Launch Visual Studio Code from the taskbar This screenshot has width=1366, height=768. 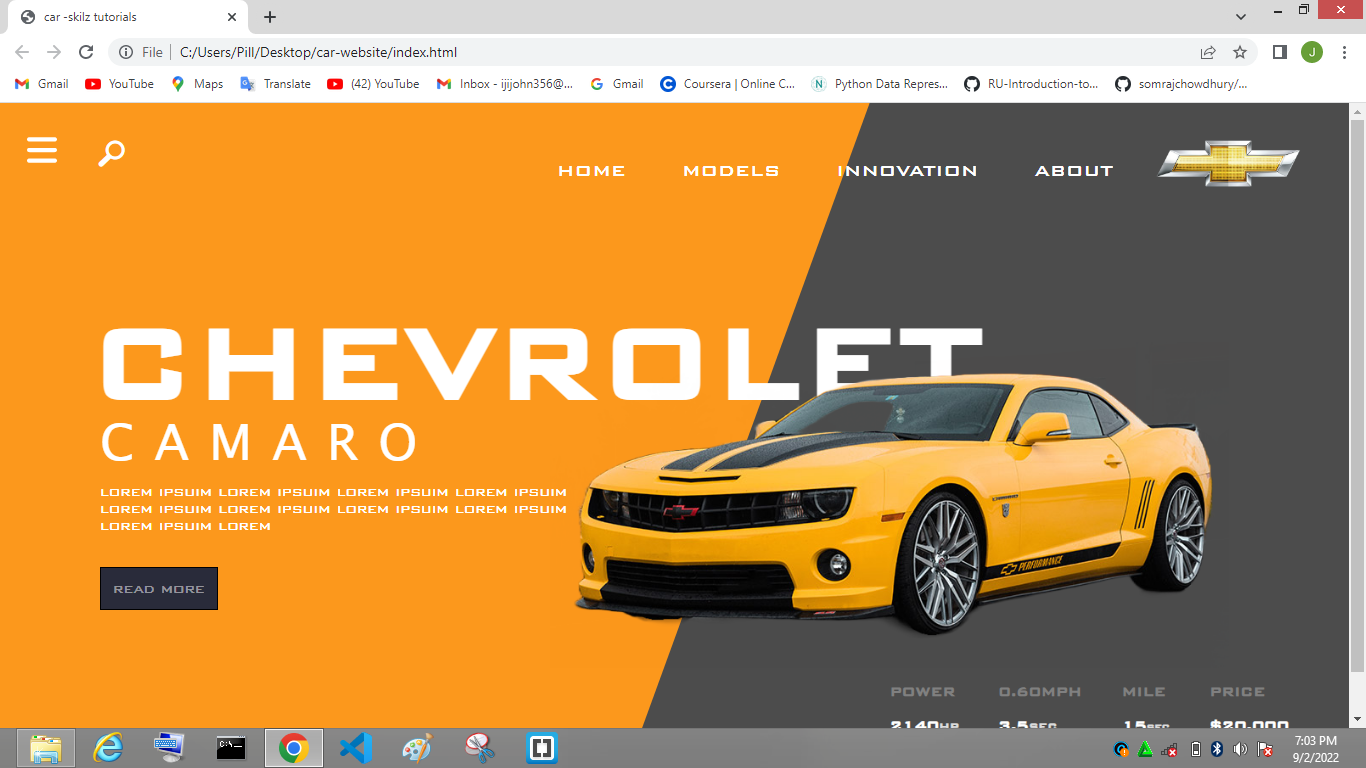[x=355, y=747]
